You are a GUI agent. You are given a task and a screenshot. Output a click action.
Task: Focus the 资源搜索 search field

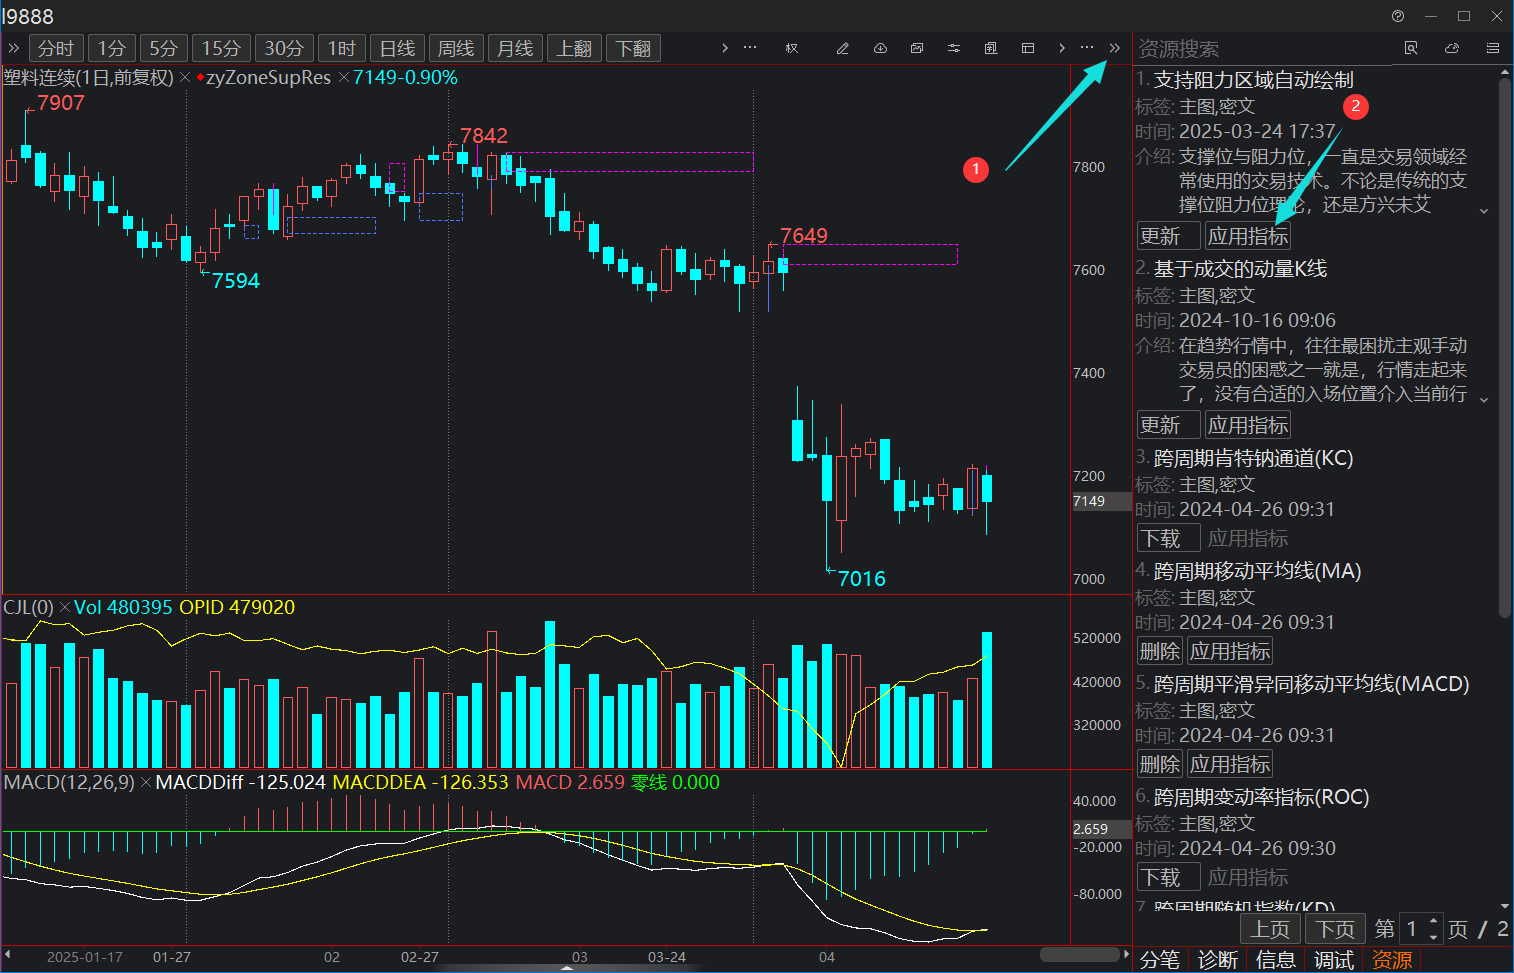point(1262,48)
